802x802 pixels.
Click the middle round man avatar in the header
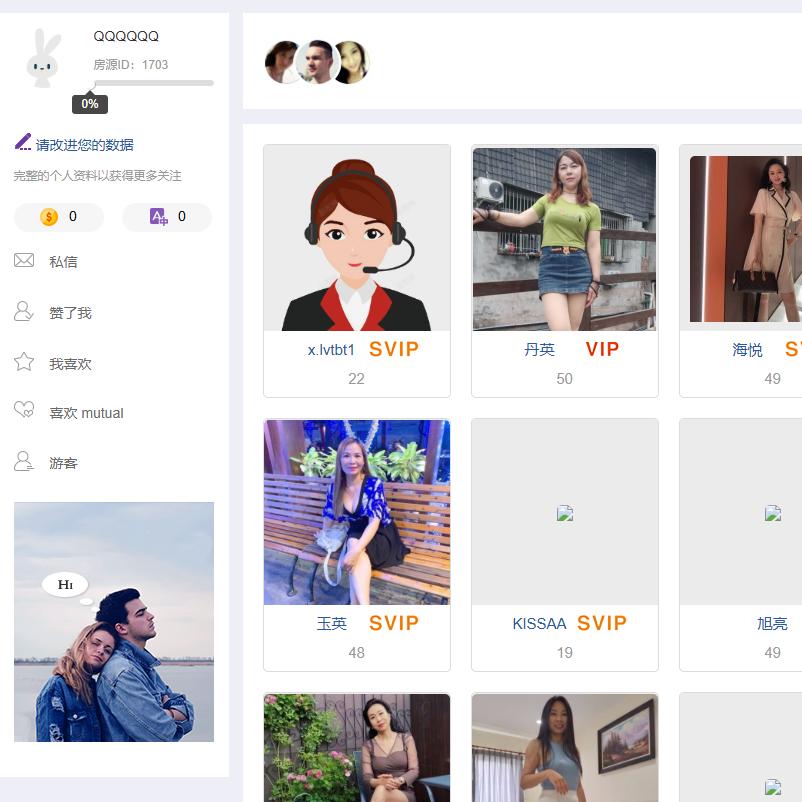[x=318, y=62]
